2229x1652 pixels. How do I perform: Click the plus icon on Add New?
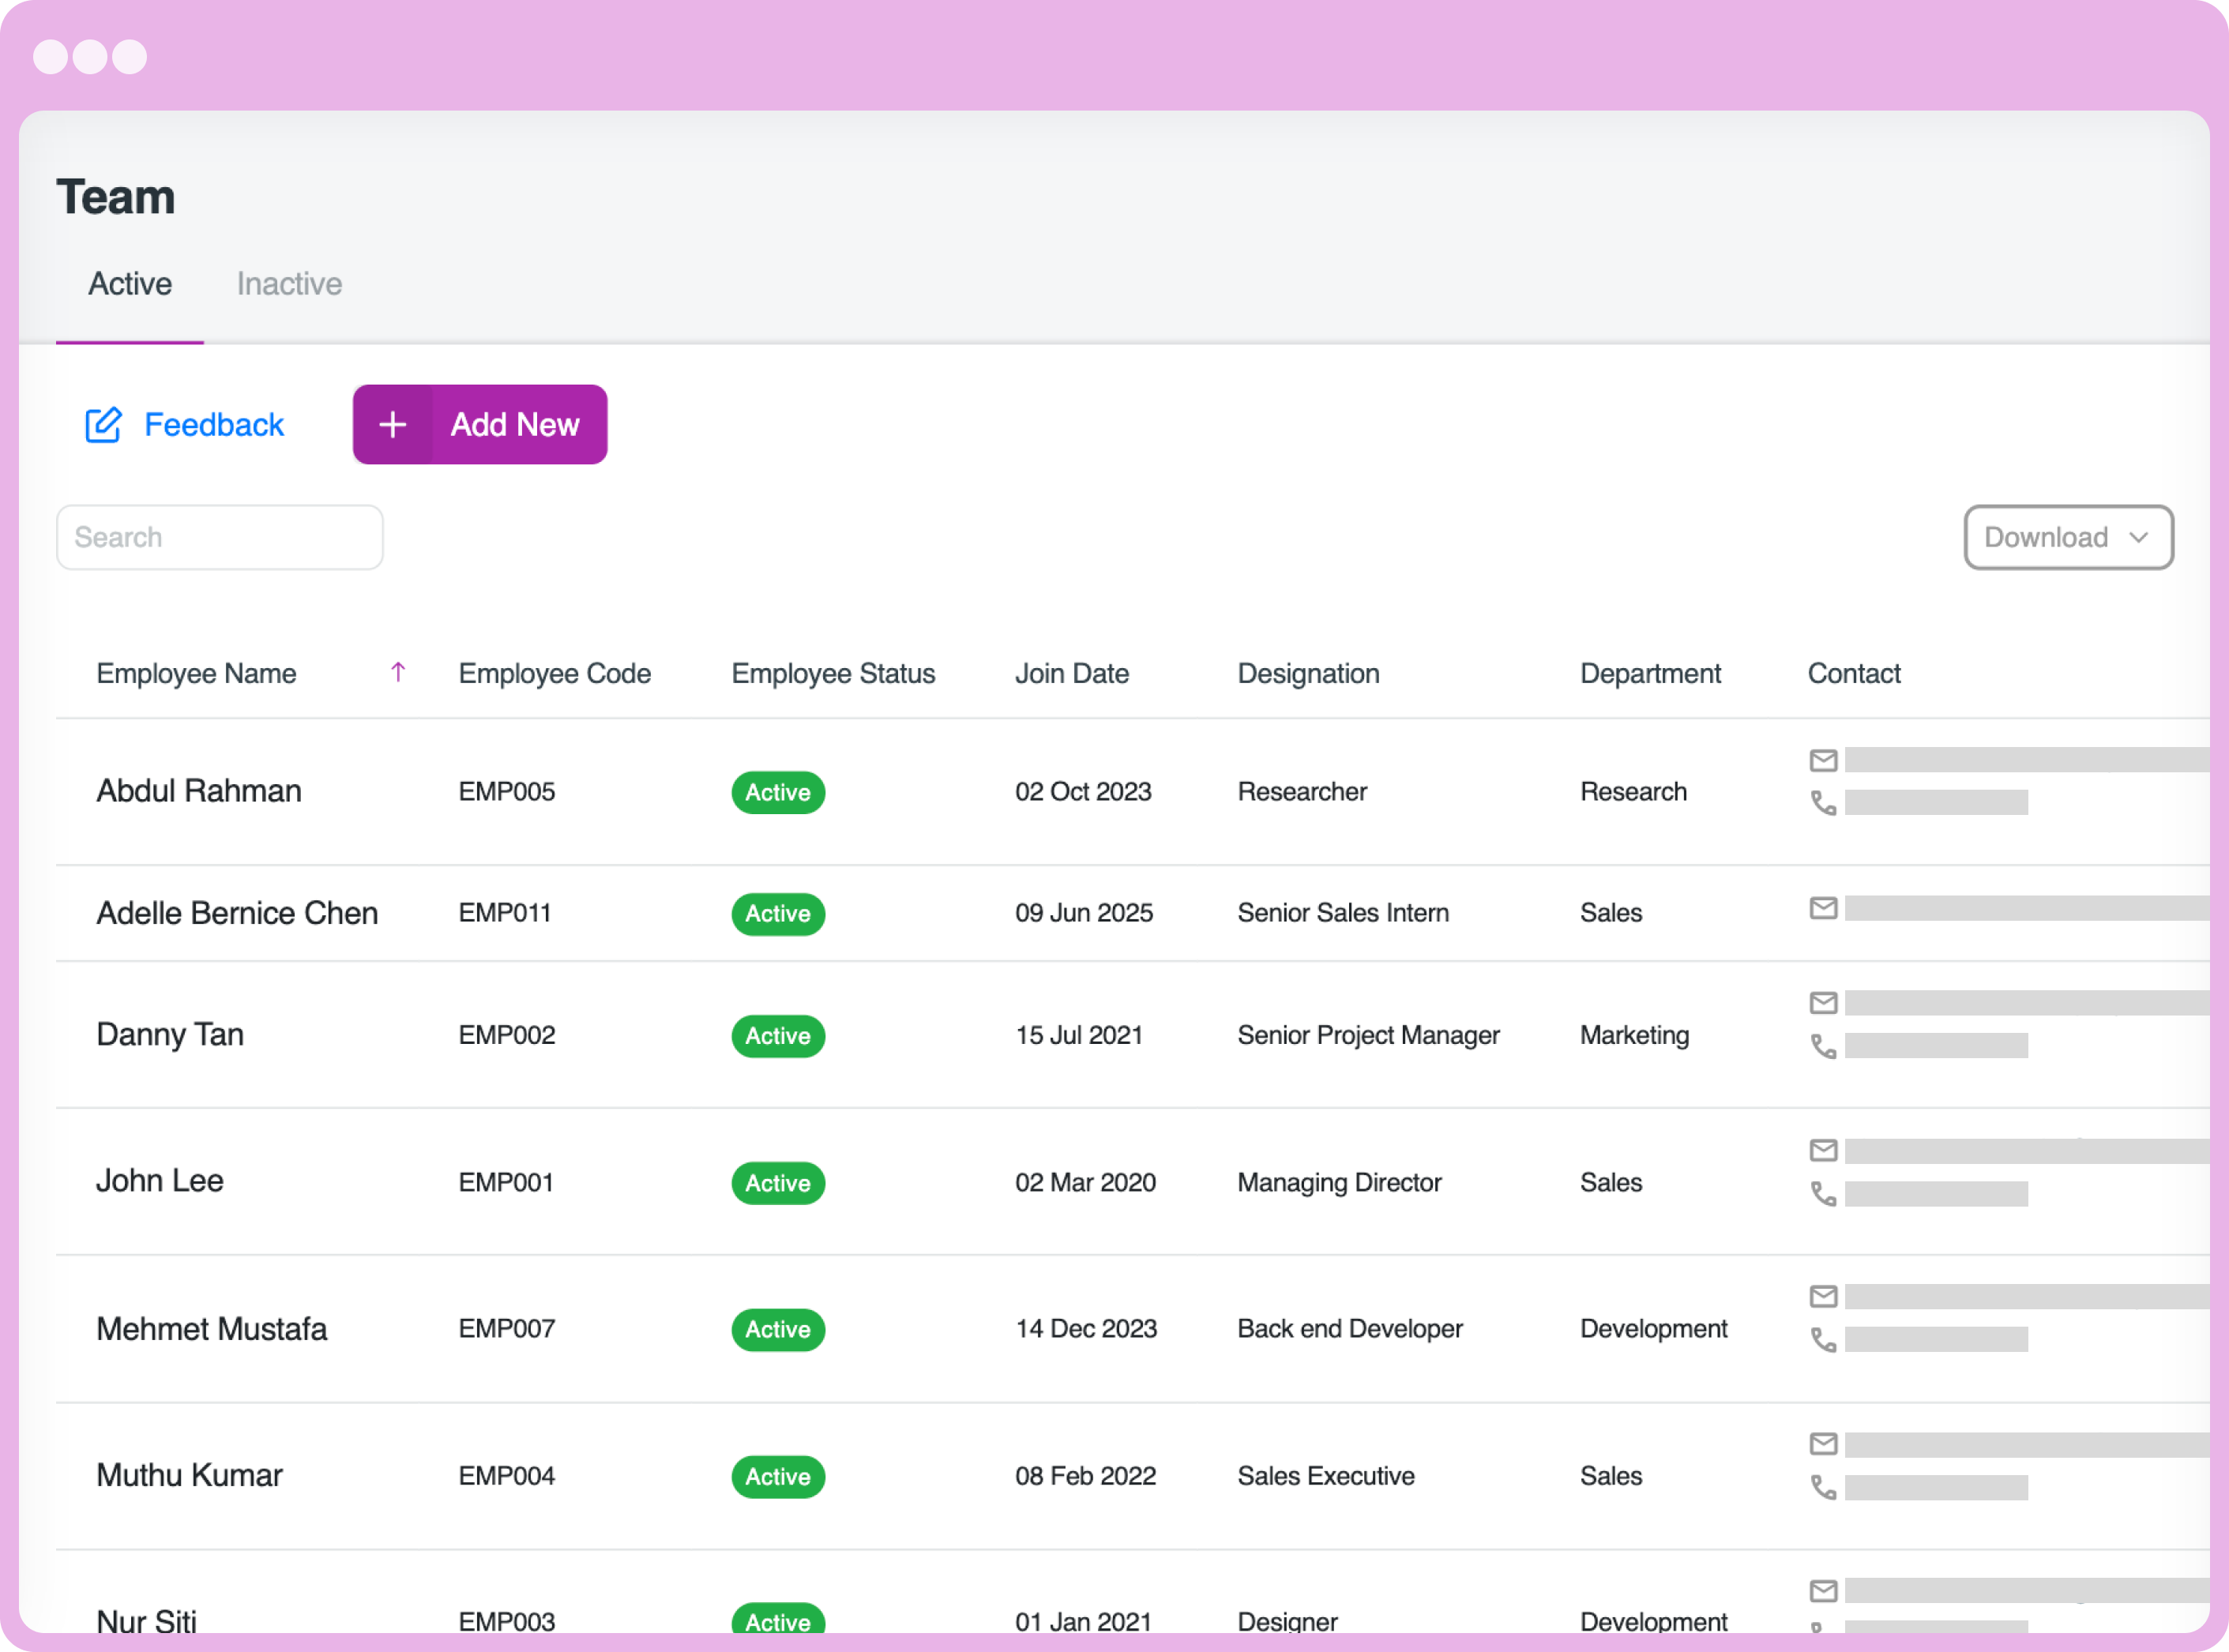tap(392, 424)
